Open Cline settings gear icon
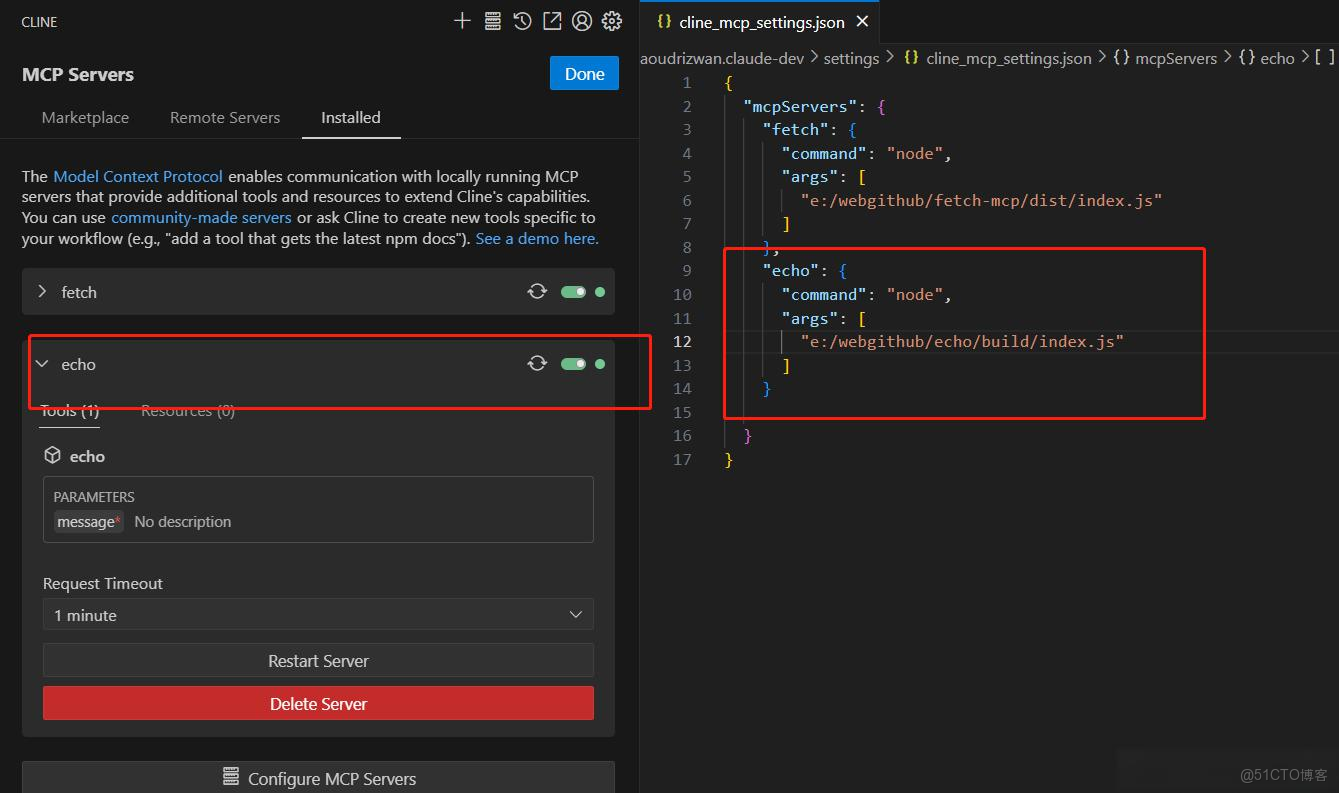The width and height of the screenshot is (1339, 793). [612, 21]
